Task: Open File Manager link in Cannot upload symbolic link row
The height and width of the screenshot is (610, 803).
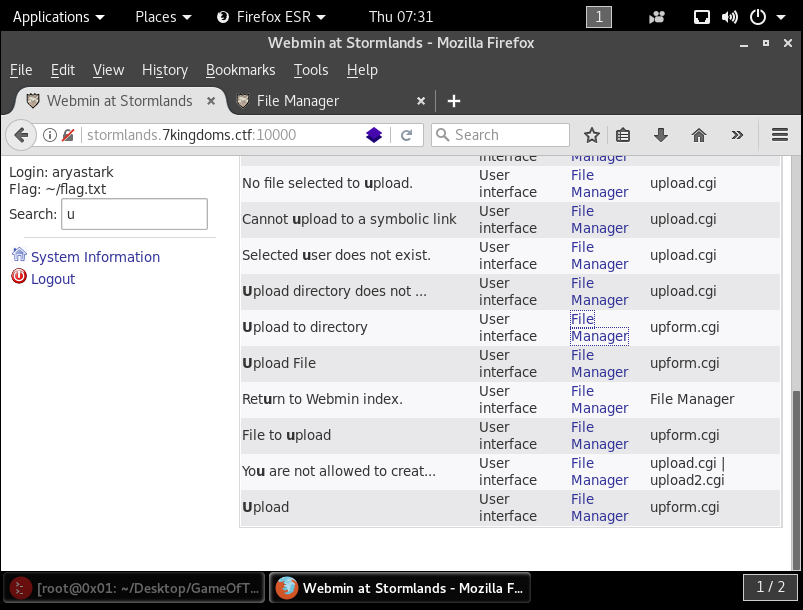Action: point(599,219)
